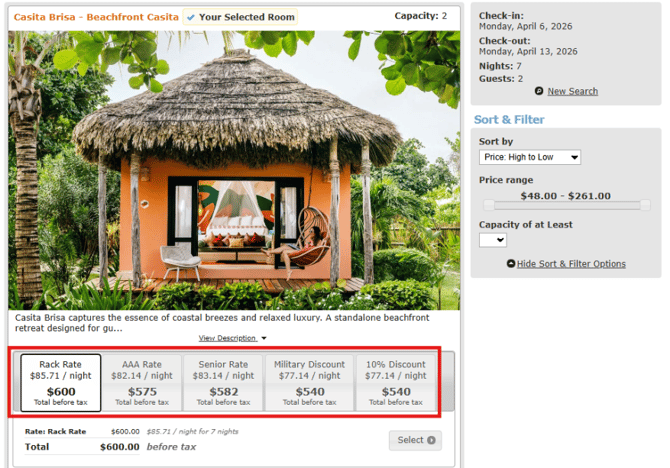
Task: Click the Casita Brisa room photo
Action: coord(233,170)
